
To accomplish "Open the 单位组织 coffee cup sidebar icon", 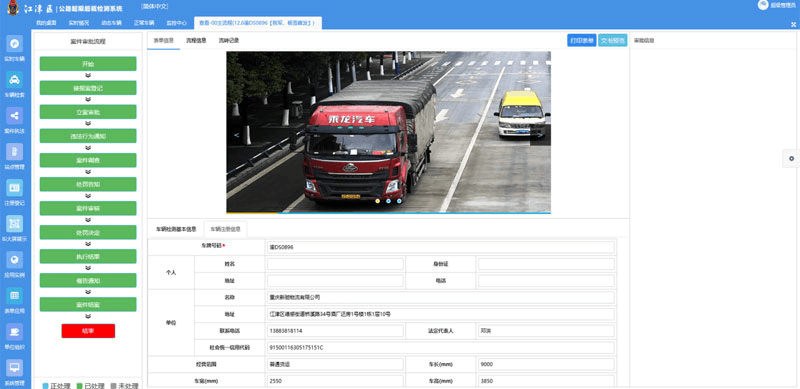I will [14, 331].
